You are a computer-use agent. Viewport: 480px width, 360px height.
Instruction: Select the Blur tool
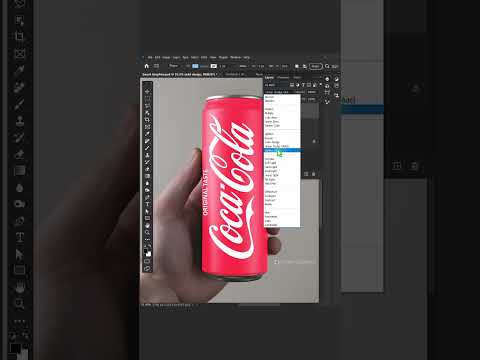(147, 183)
